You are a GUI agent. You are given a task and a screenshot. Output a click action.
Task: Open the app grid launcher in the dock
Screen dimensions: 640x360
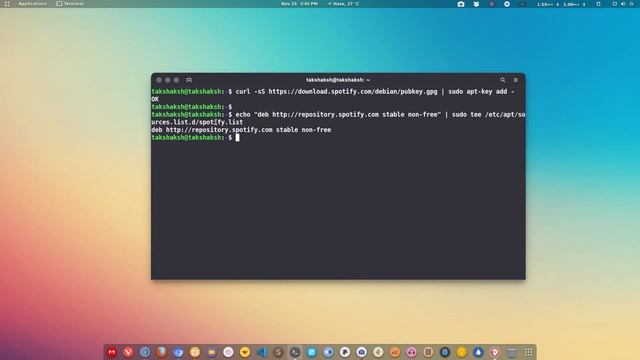pos(528,352)
